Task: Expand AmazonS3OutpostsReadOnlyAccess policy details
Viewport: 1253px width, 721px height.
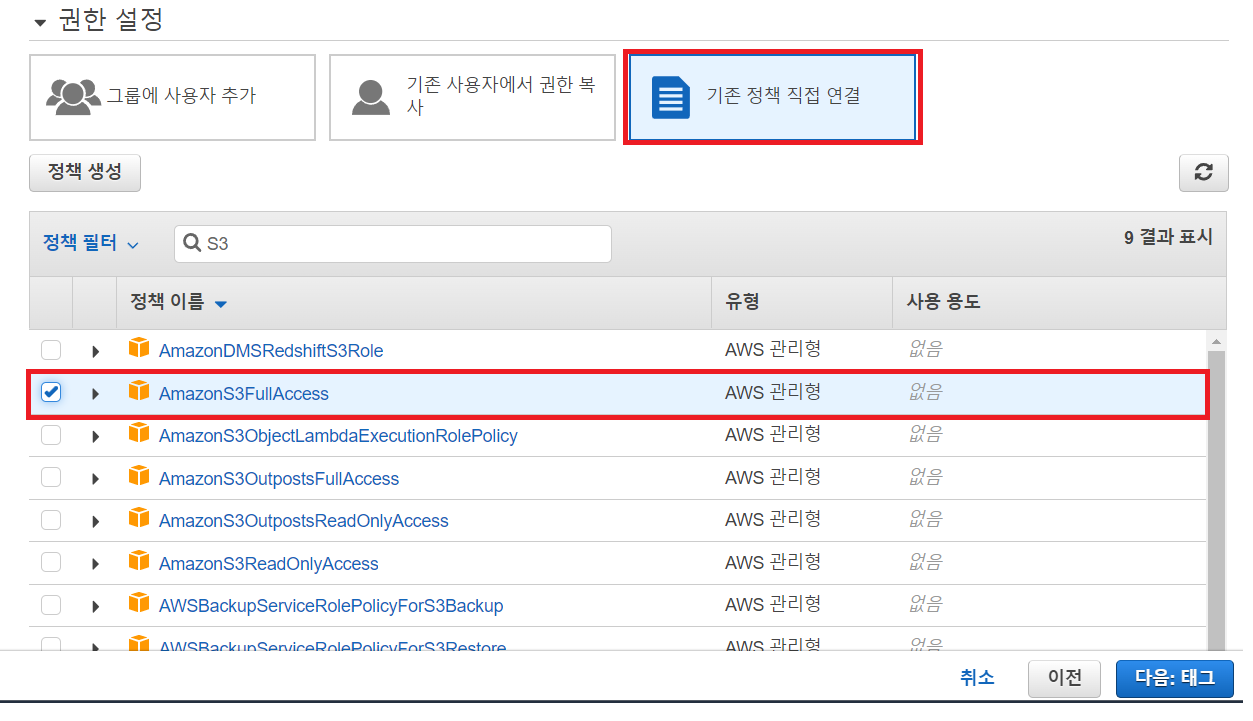Action: coord(96,521)
